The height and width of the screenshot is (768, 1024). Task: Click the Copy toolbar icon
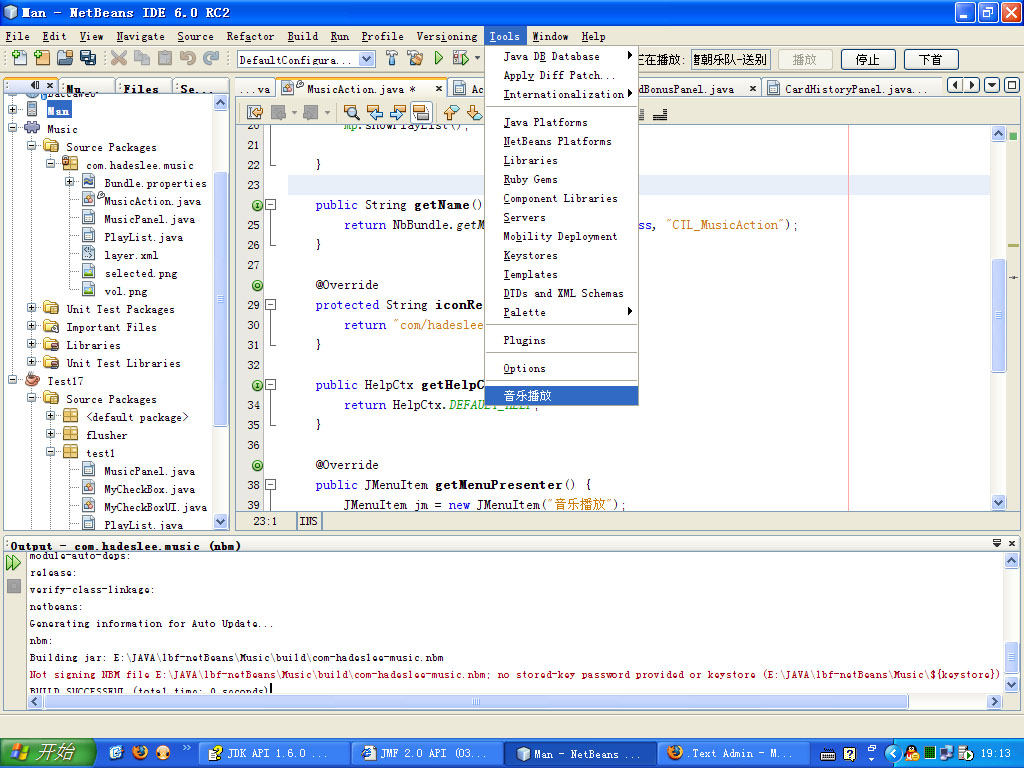pos(142,58)
